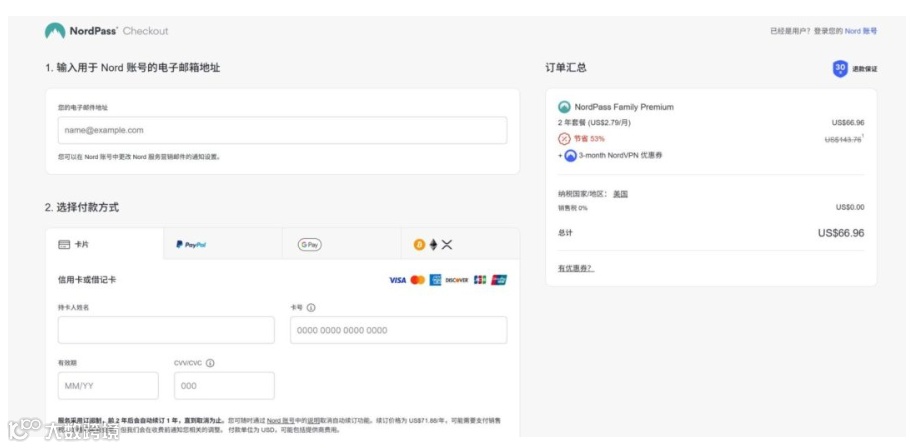This screenshot has height=448, width=915.
Task: Switch to the Google Pay payment tab
Action: 341,244
